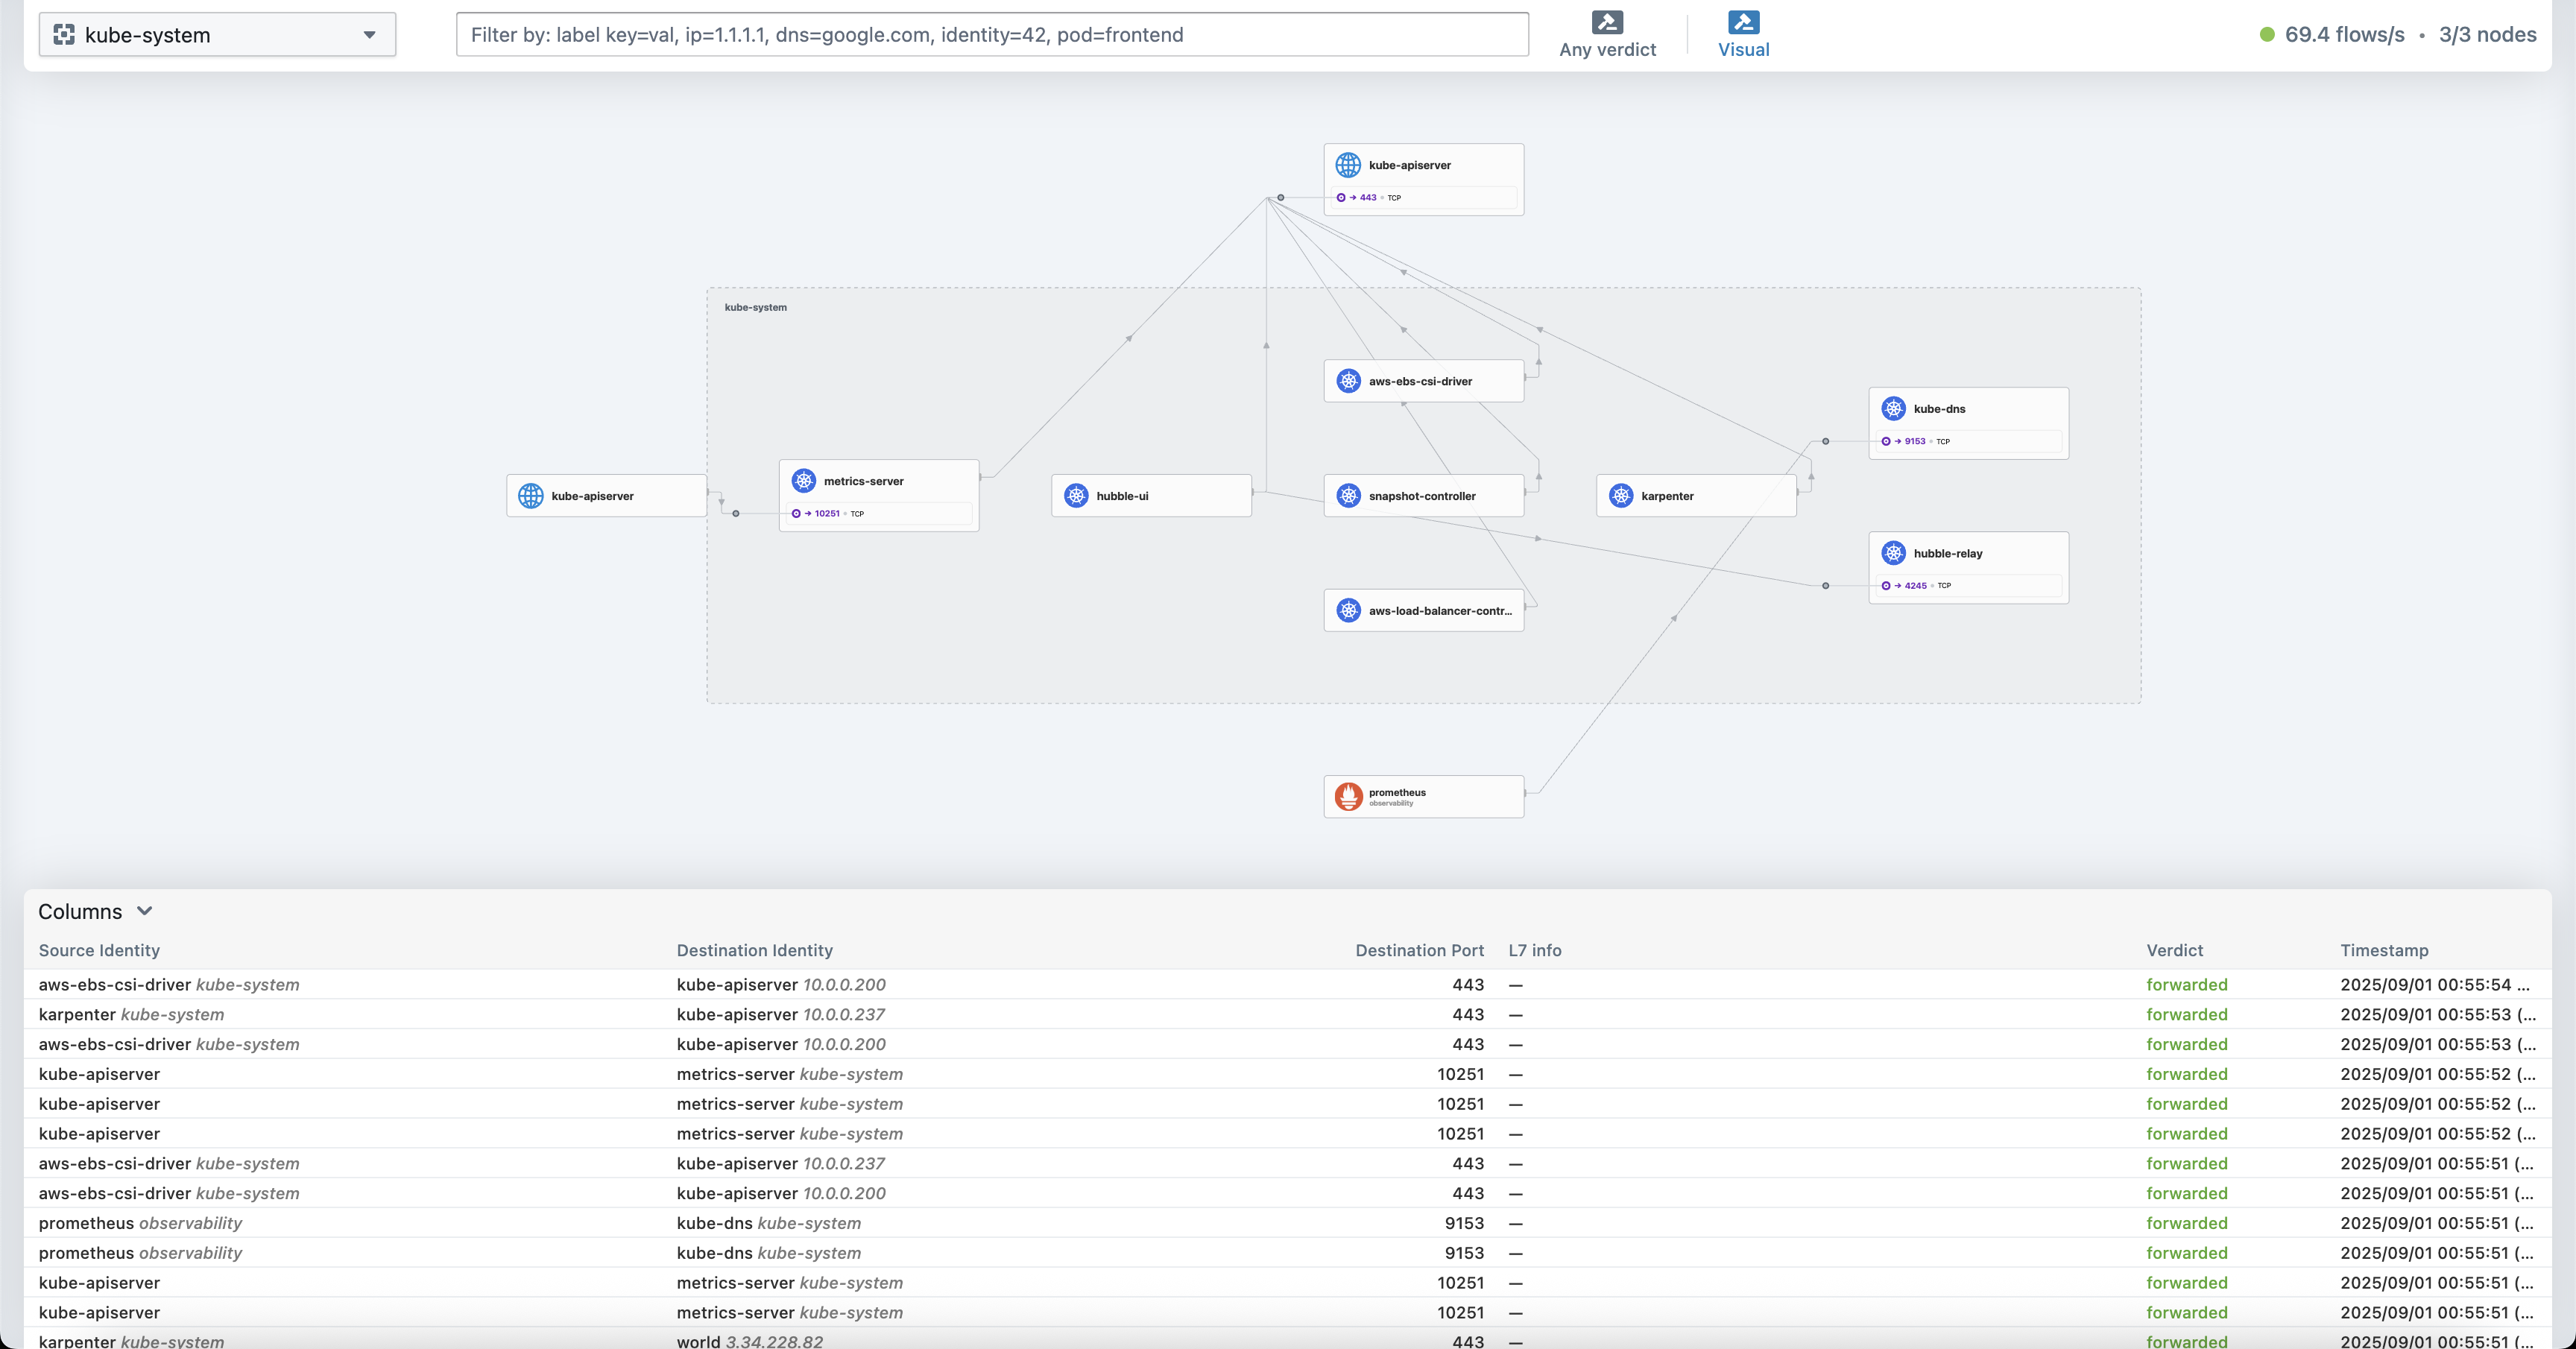The height and width of the screenshot is (1349, 2576).
Task: Click the aws-load-balancer-controller service icon
Action: 1348,611
